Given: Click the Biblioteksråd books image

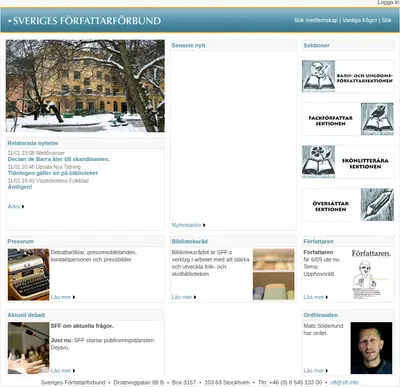Looking at the screenshot, I should (274, 274).
